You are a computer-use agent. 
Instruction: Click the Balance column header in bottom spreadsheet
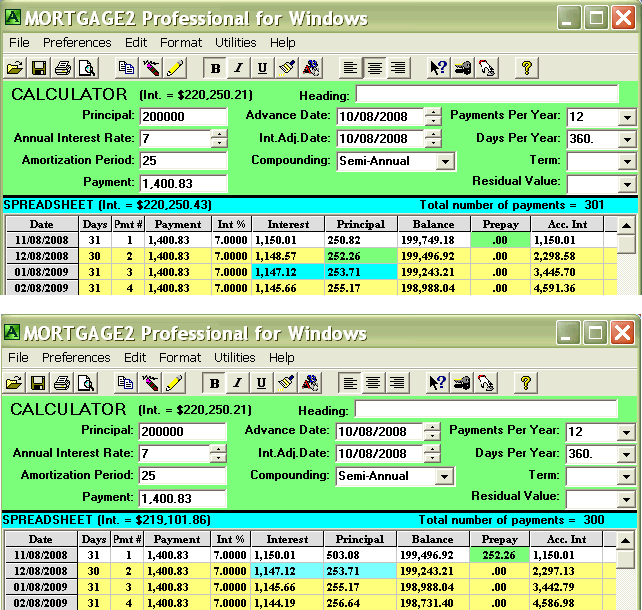[432, 539]
